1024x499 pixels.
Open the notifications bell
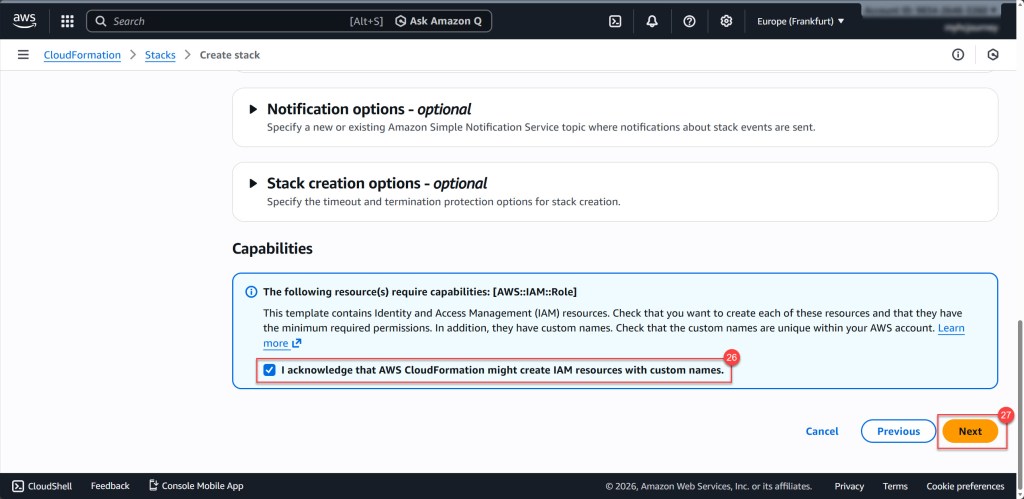pyautogui.click(x=652, y=21)
